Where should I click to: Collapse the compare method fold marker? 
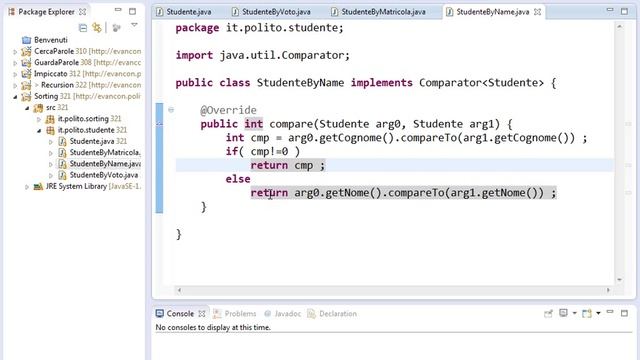point(171,110)
